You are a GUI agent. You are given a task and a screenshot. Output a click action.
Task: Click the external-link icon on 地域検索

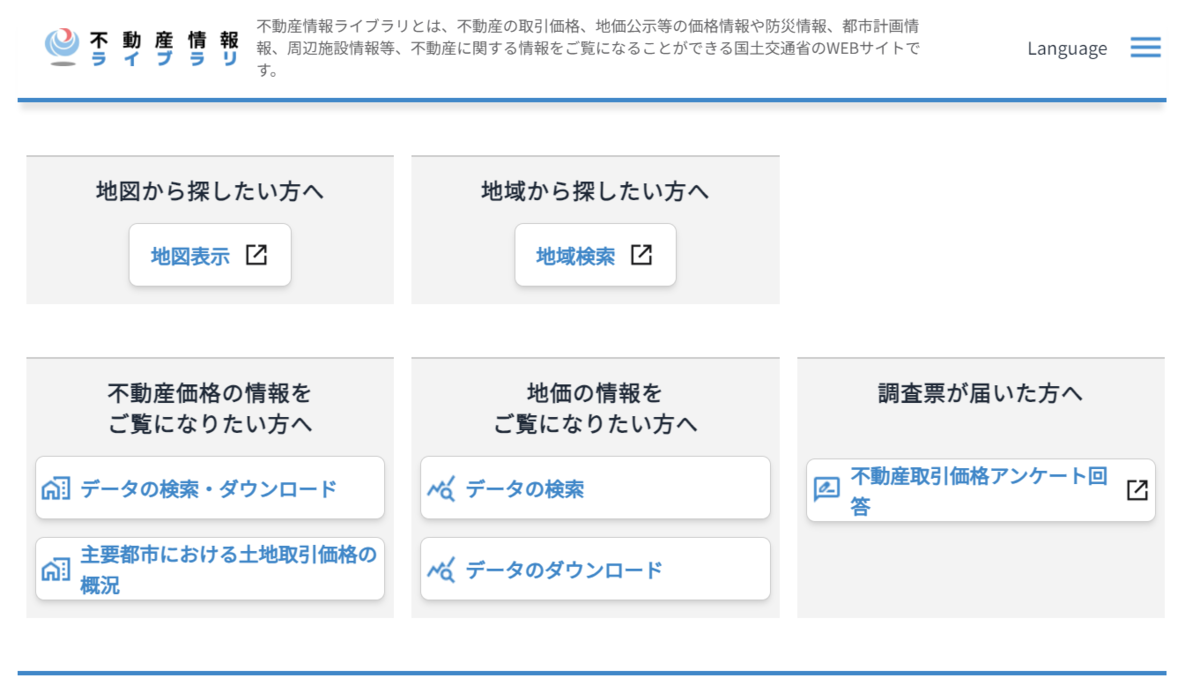(641, 254)
